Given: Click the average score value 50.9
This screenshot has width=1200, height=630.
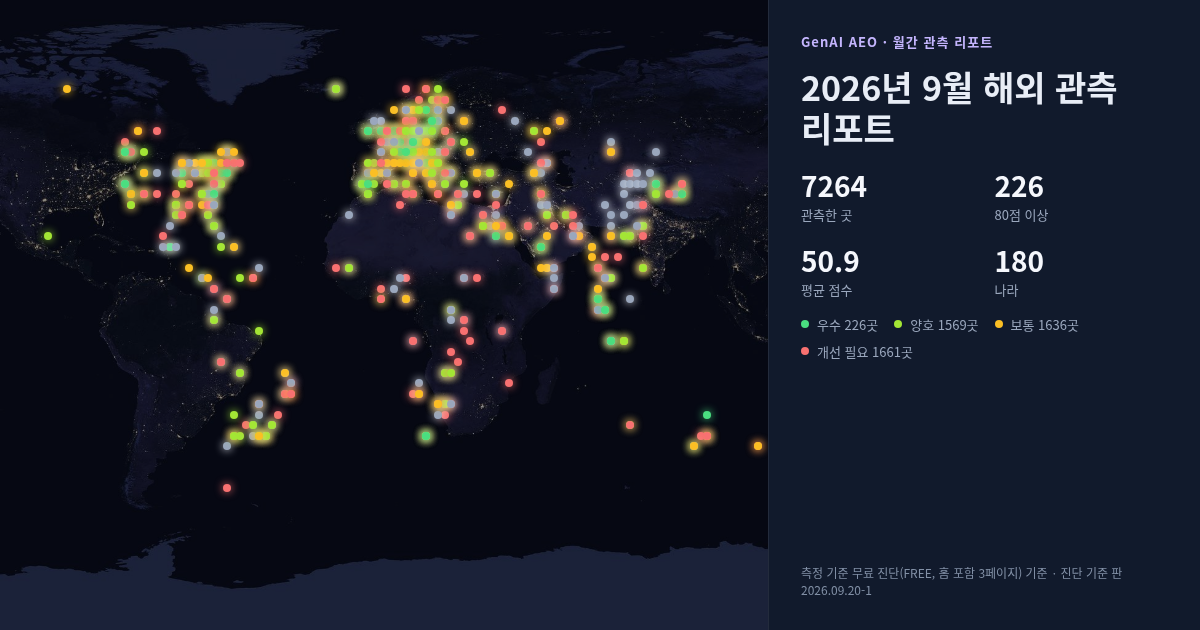Looking at the screenshot, I should point(830,262).
